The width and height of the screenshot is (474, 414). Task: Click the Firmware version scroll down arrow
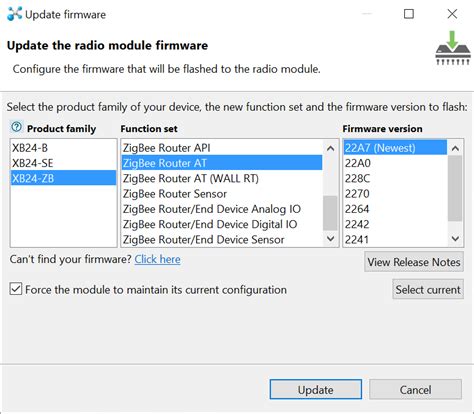[455, 239]
